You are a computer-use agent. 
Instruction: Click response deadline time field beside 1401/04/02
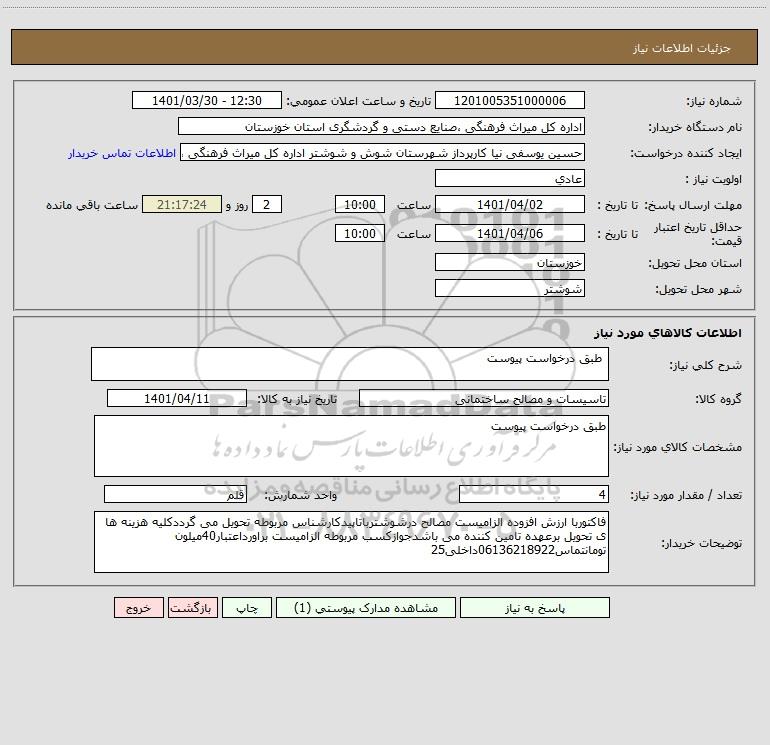click(x=359, y=205)
